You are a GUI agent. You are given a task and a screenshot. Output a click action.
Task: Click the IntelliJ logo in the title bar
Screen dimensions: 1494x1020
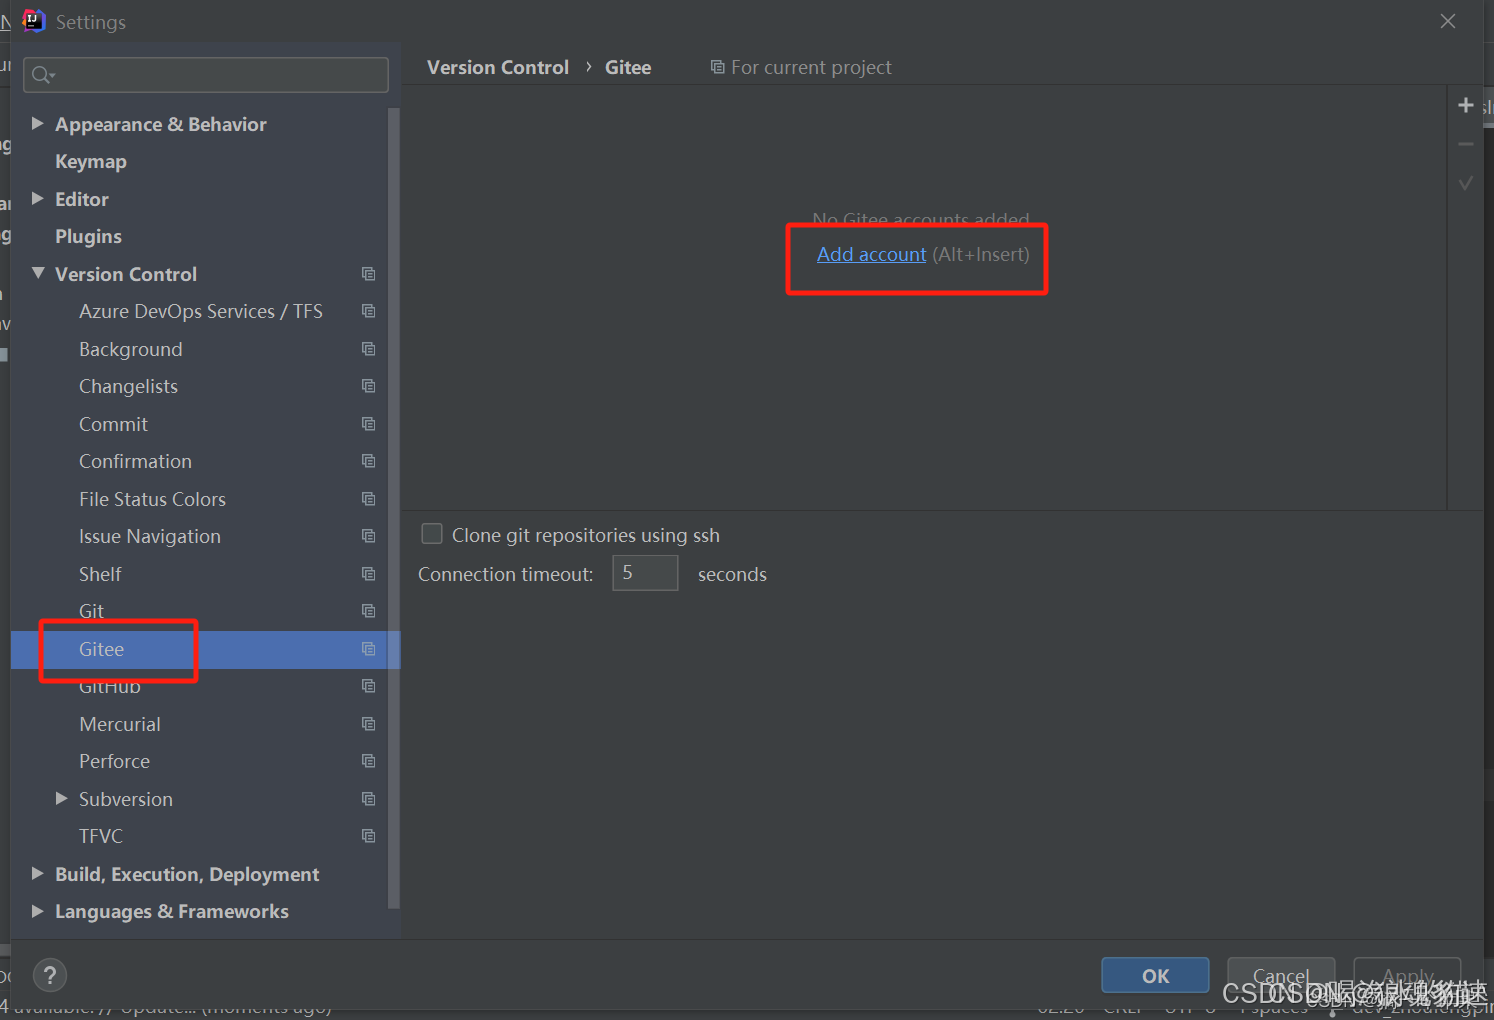coord(34,21)
